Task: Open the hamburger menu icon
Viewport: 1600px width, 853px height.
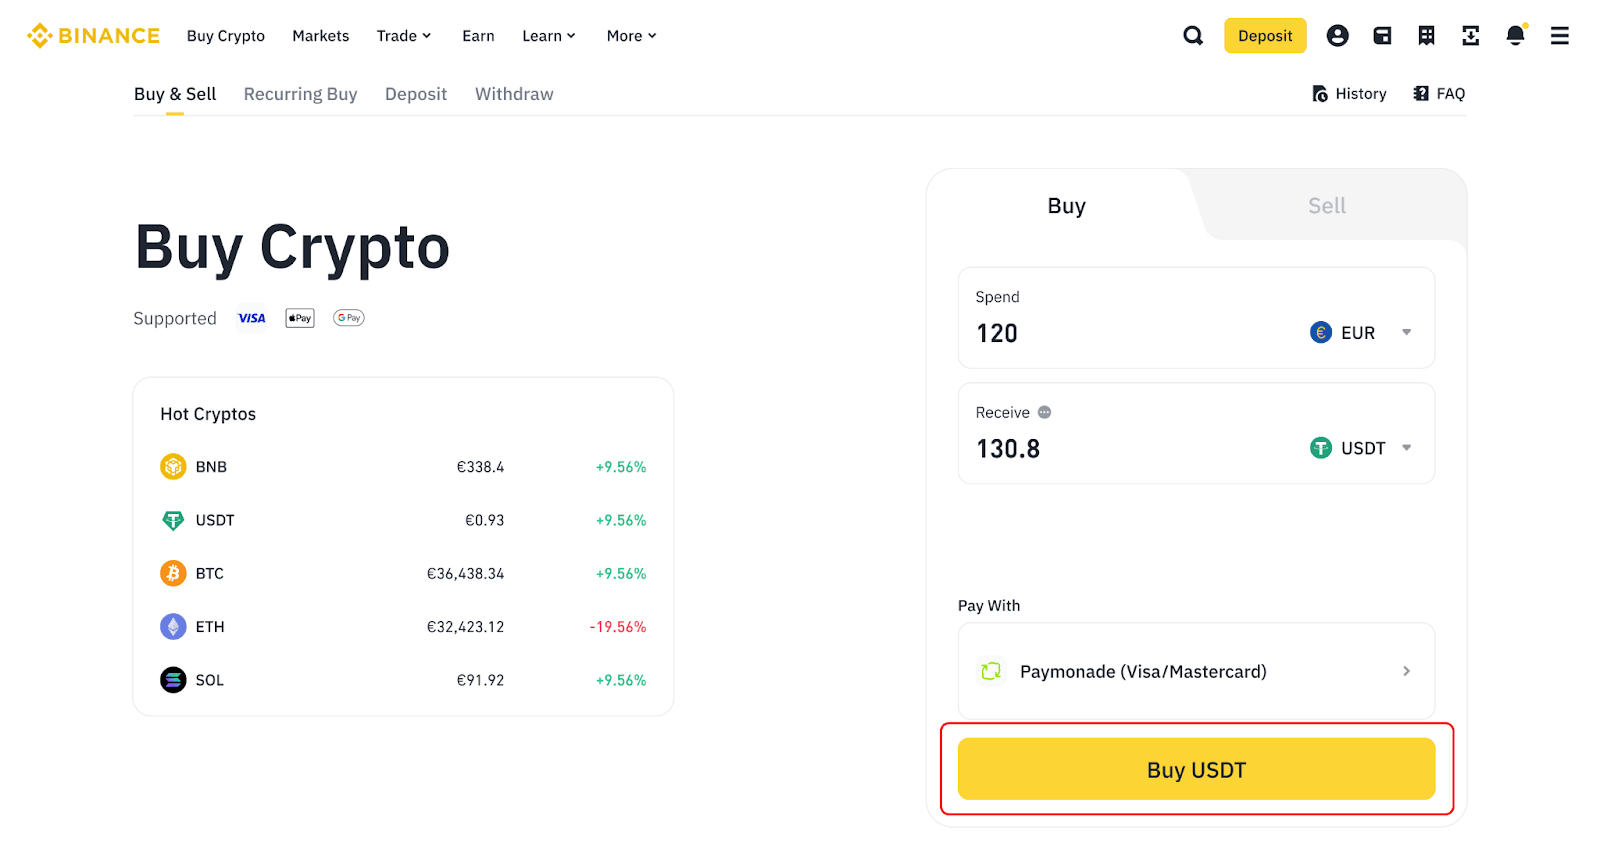Action: click(x=1559, y=36)
